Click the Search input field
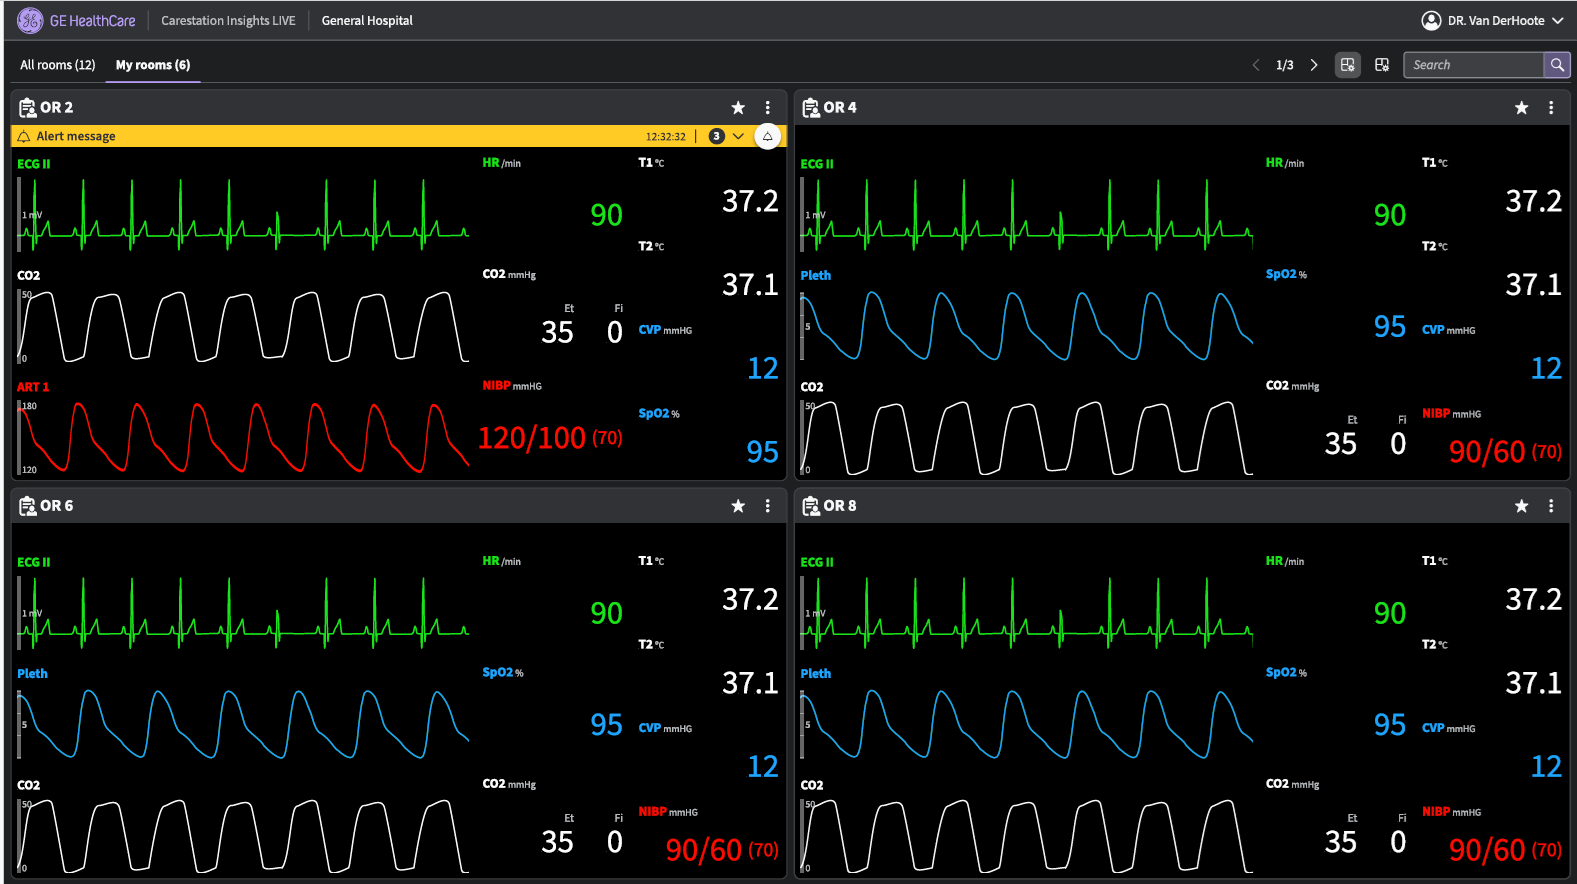 (x=1473, y=65)
